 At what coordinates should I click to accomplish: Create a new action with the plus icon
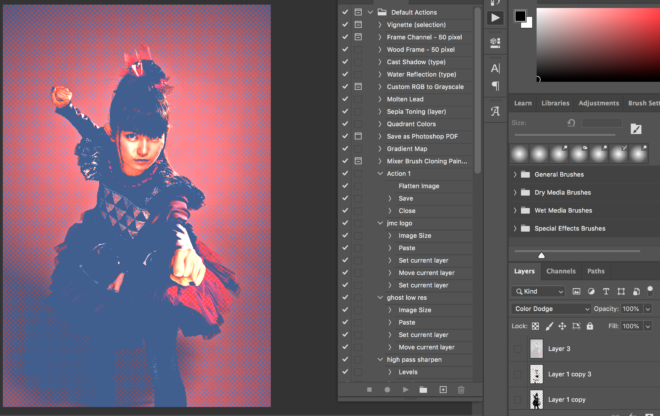[x=442, y=389]
